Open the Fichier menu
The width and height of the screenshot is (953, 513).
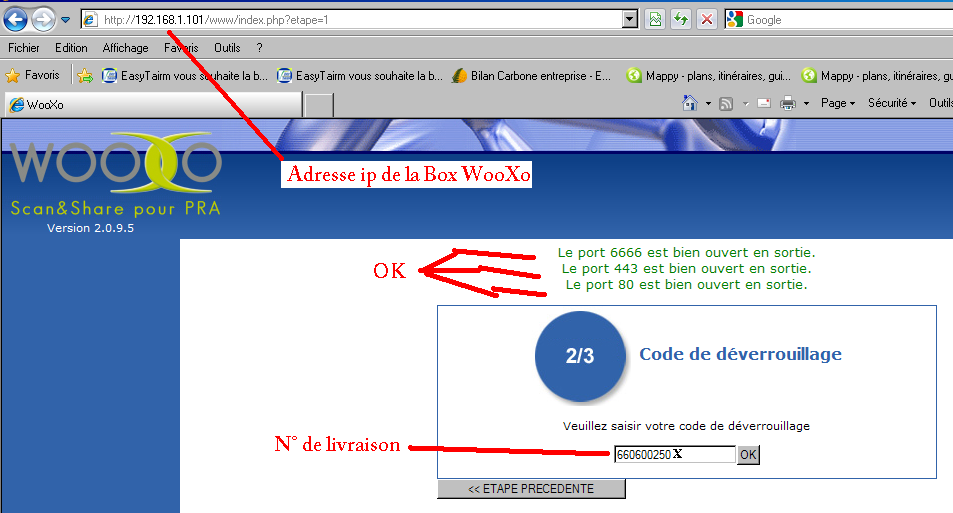[x=24, y=47]
